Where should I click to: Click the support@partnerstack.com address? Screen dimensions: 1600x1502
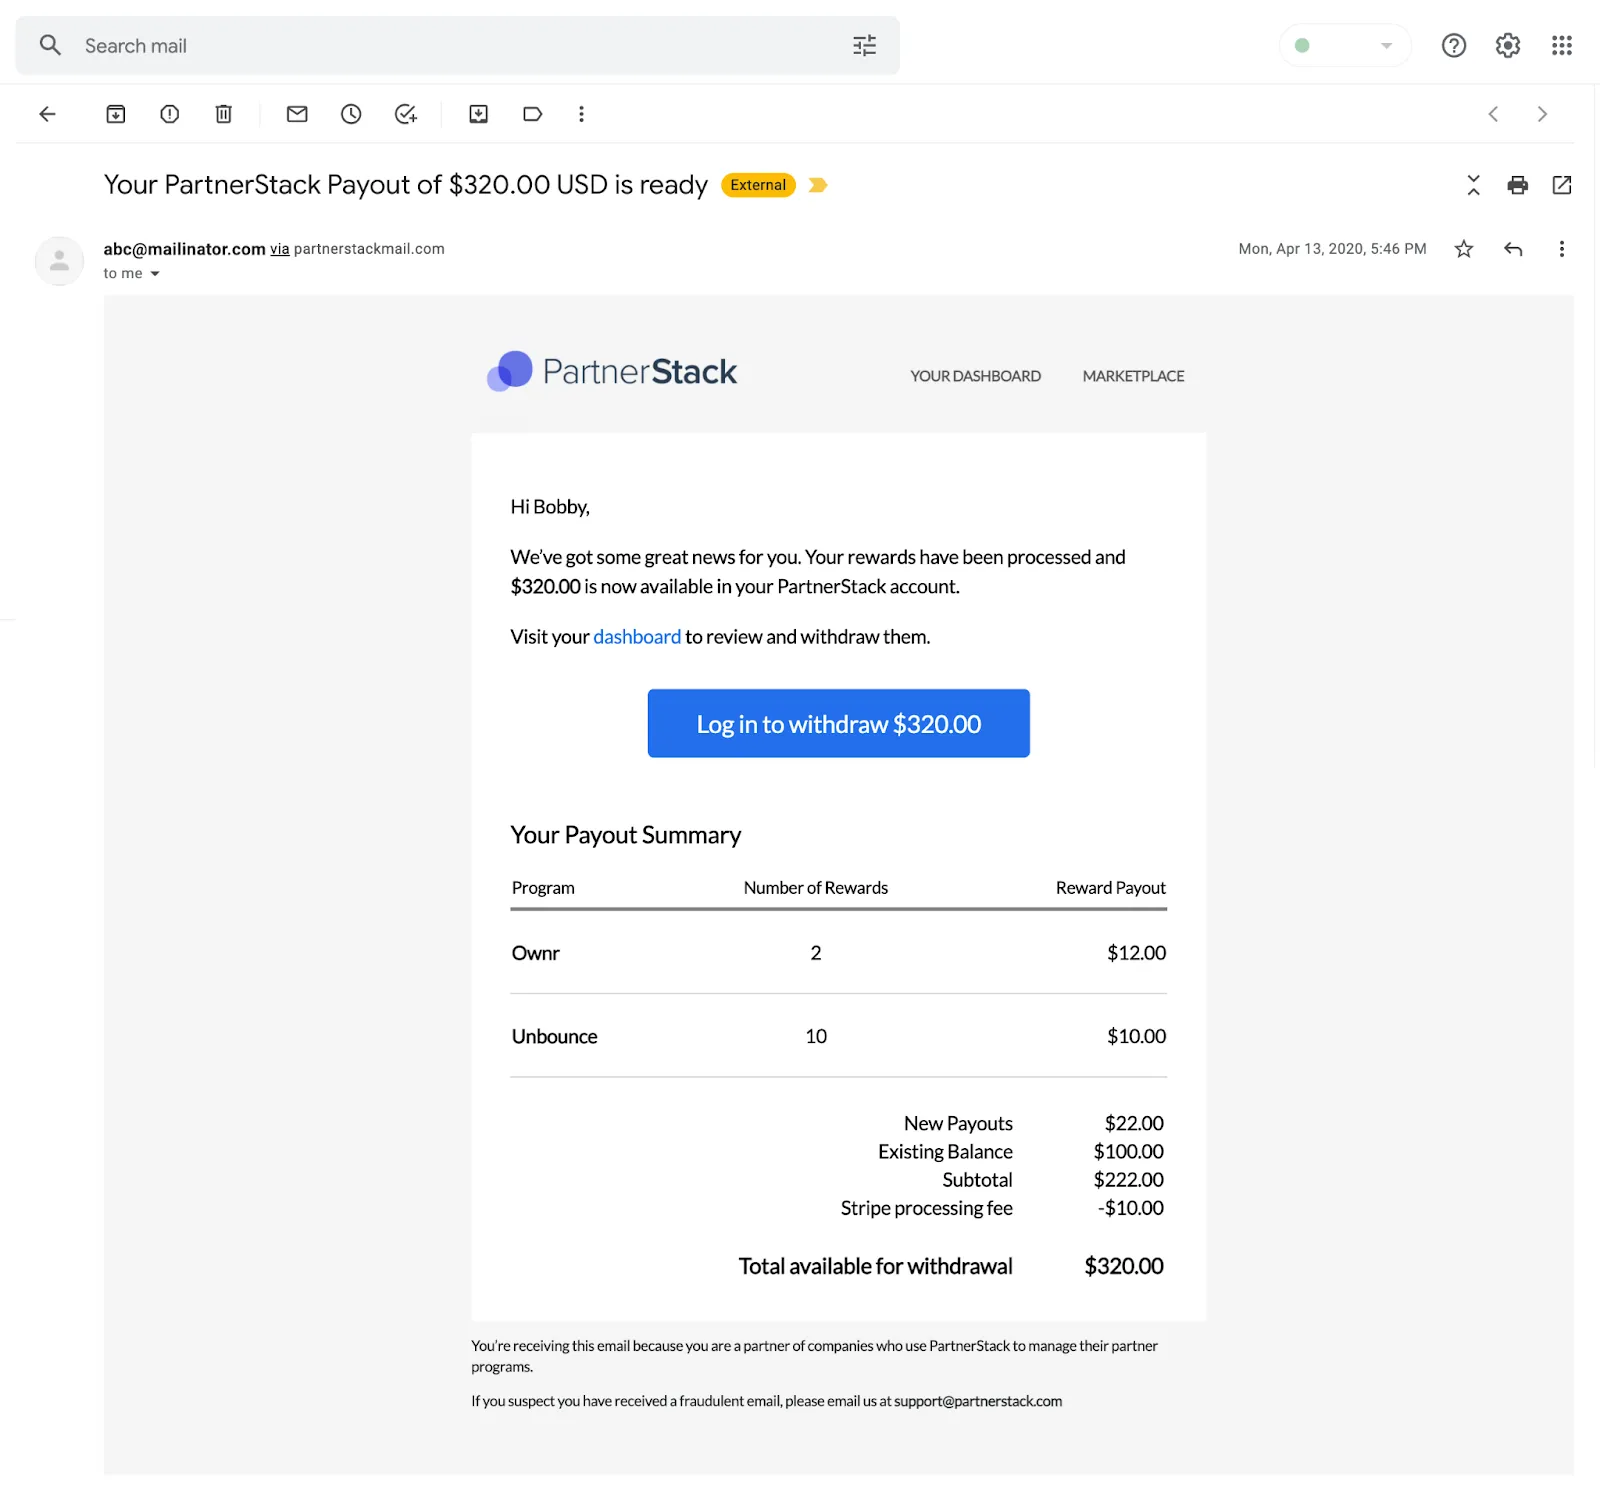[978, 1401]
